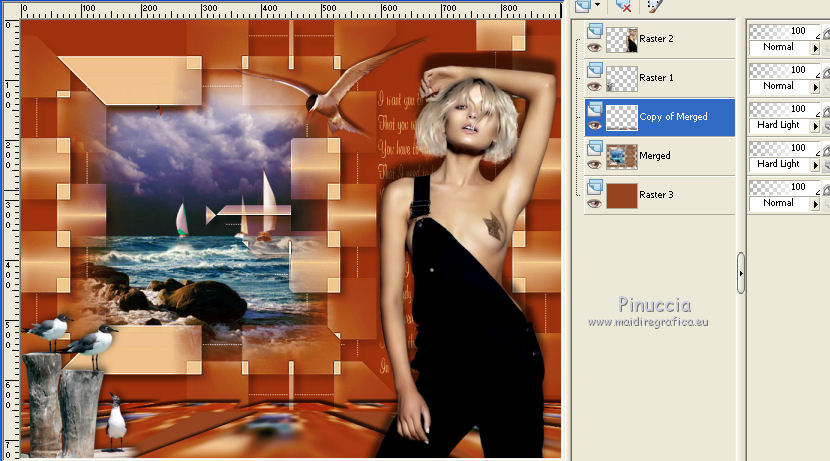The height and width of the screenshot is (461, 830).
Task: Click the Delete Layer icon
Action: click(623, 6)
